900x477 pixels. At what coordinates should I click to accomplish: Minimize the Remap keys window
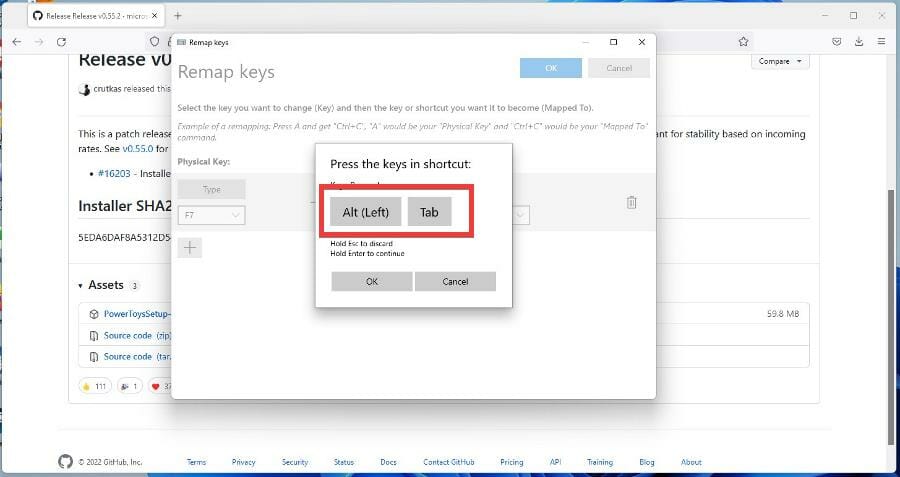click(x=585, y=42)
